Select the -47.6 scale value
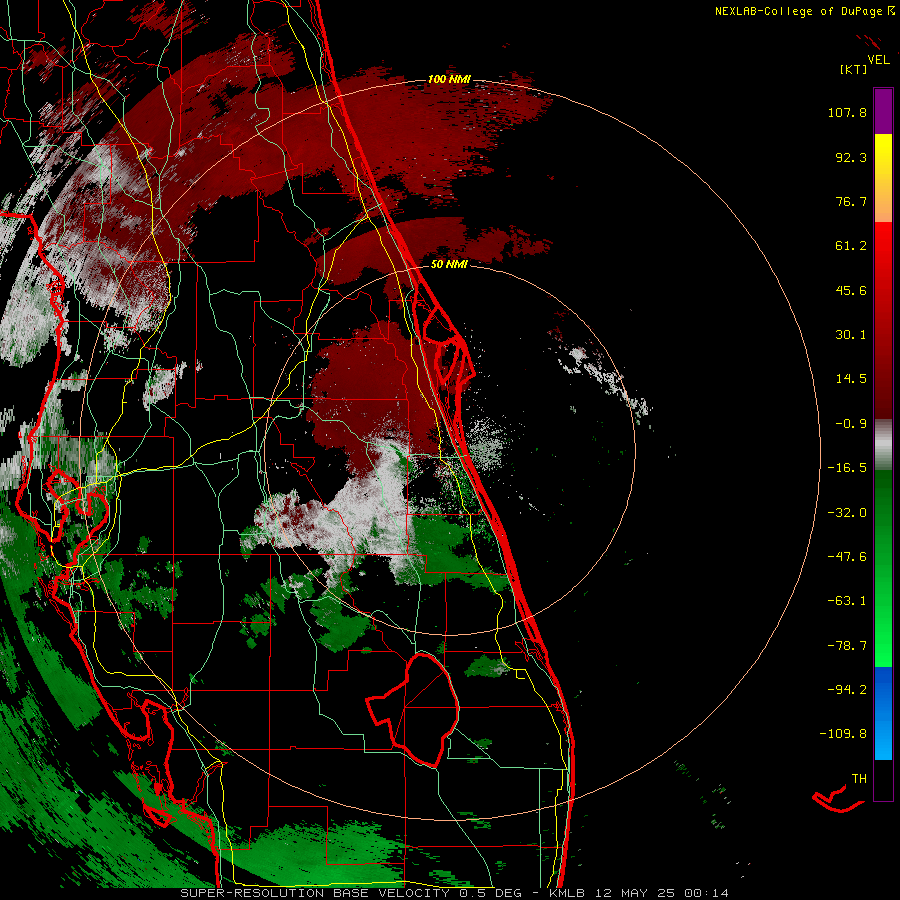The width and height of the screenshot is (900, 900). click(x=847, y=557)
